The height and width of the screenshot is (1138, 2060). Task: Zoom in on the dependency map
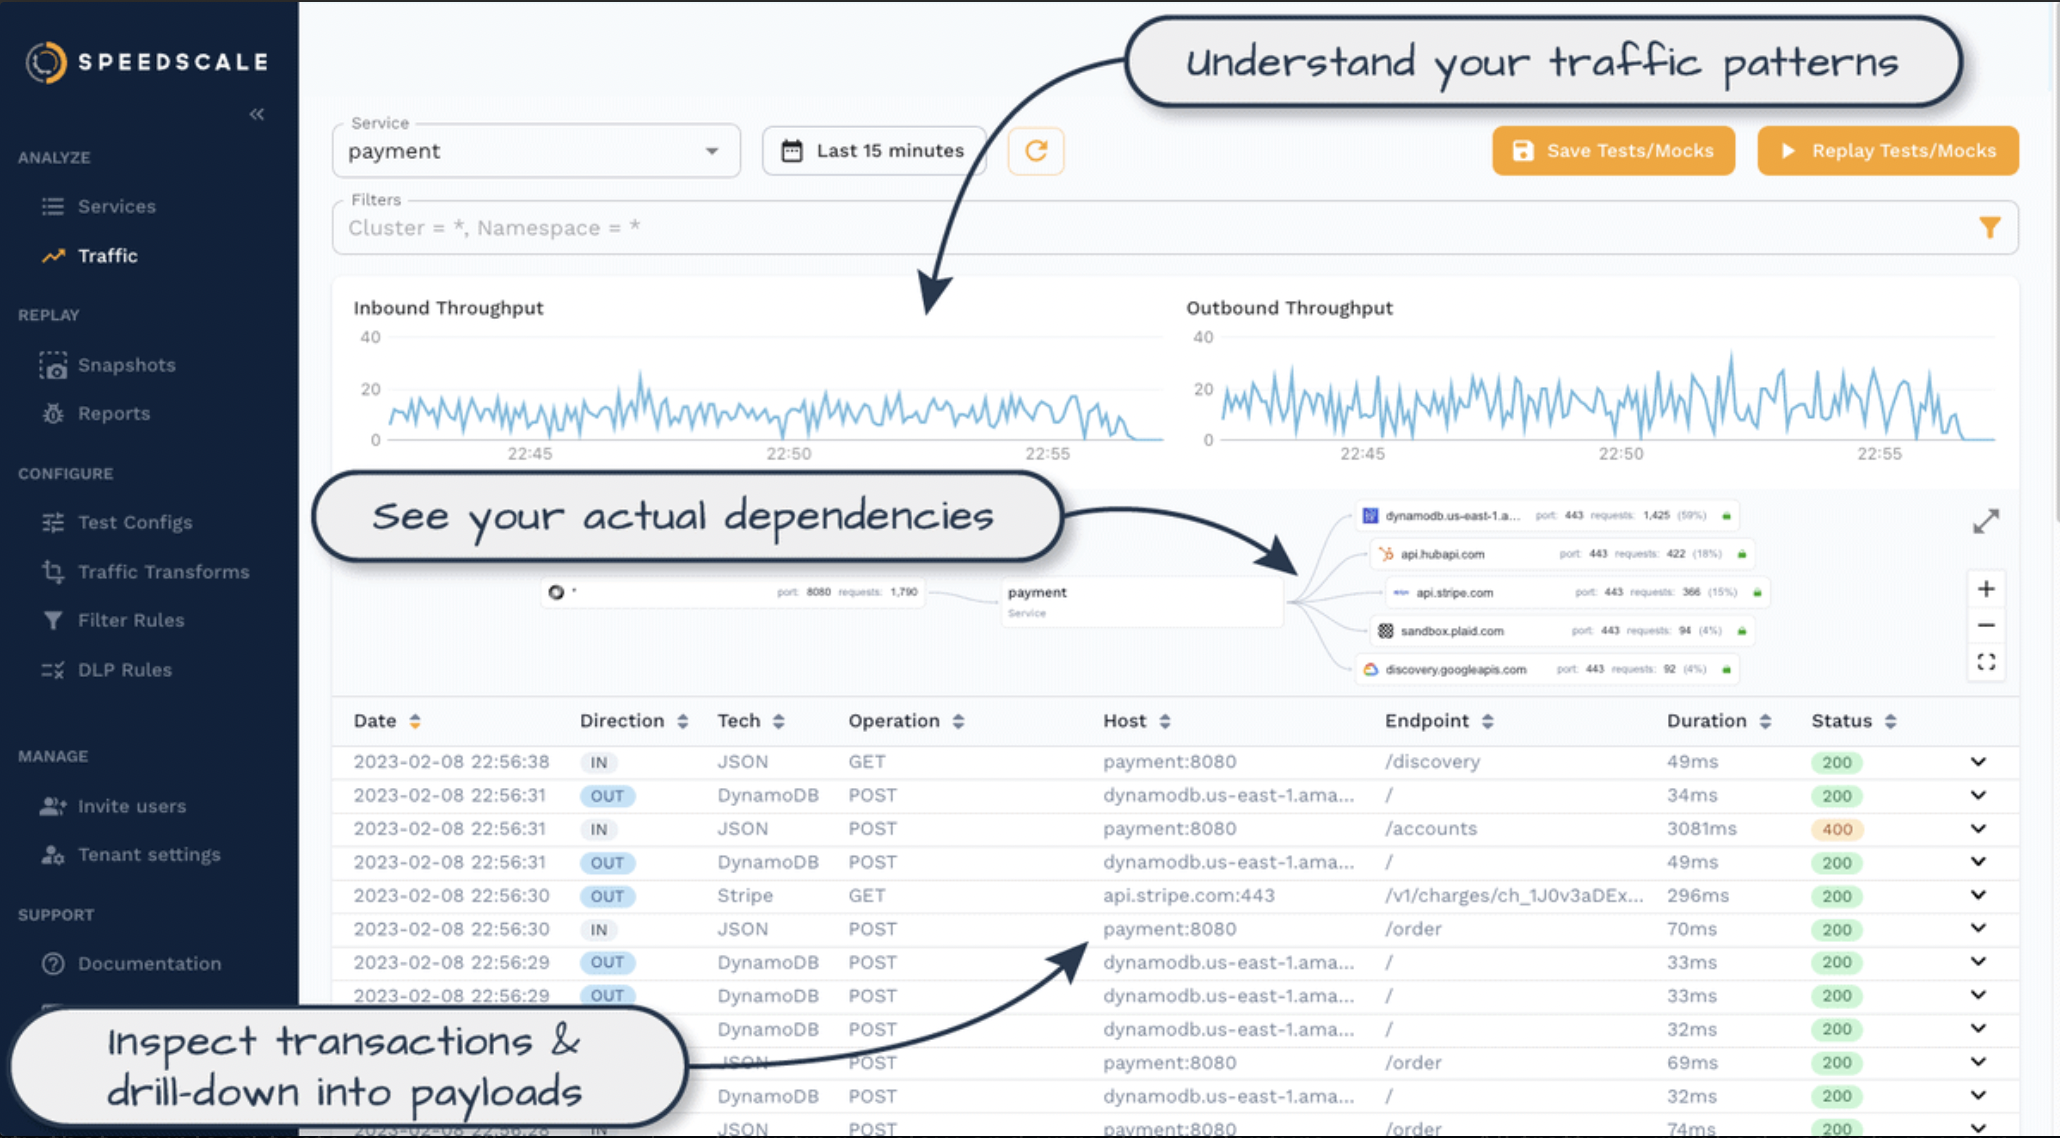pyautogui.click(x=1986, y=589)
